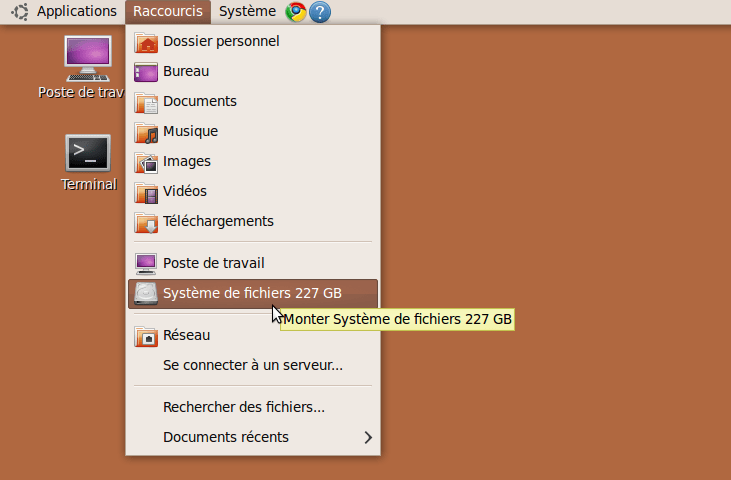This screenshot has height=480, width=731.
Task: Select the Documents label in Raccourcis menu
Action: click(200, 101)
